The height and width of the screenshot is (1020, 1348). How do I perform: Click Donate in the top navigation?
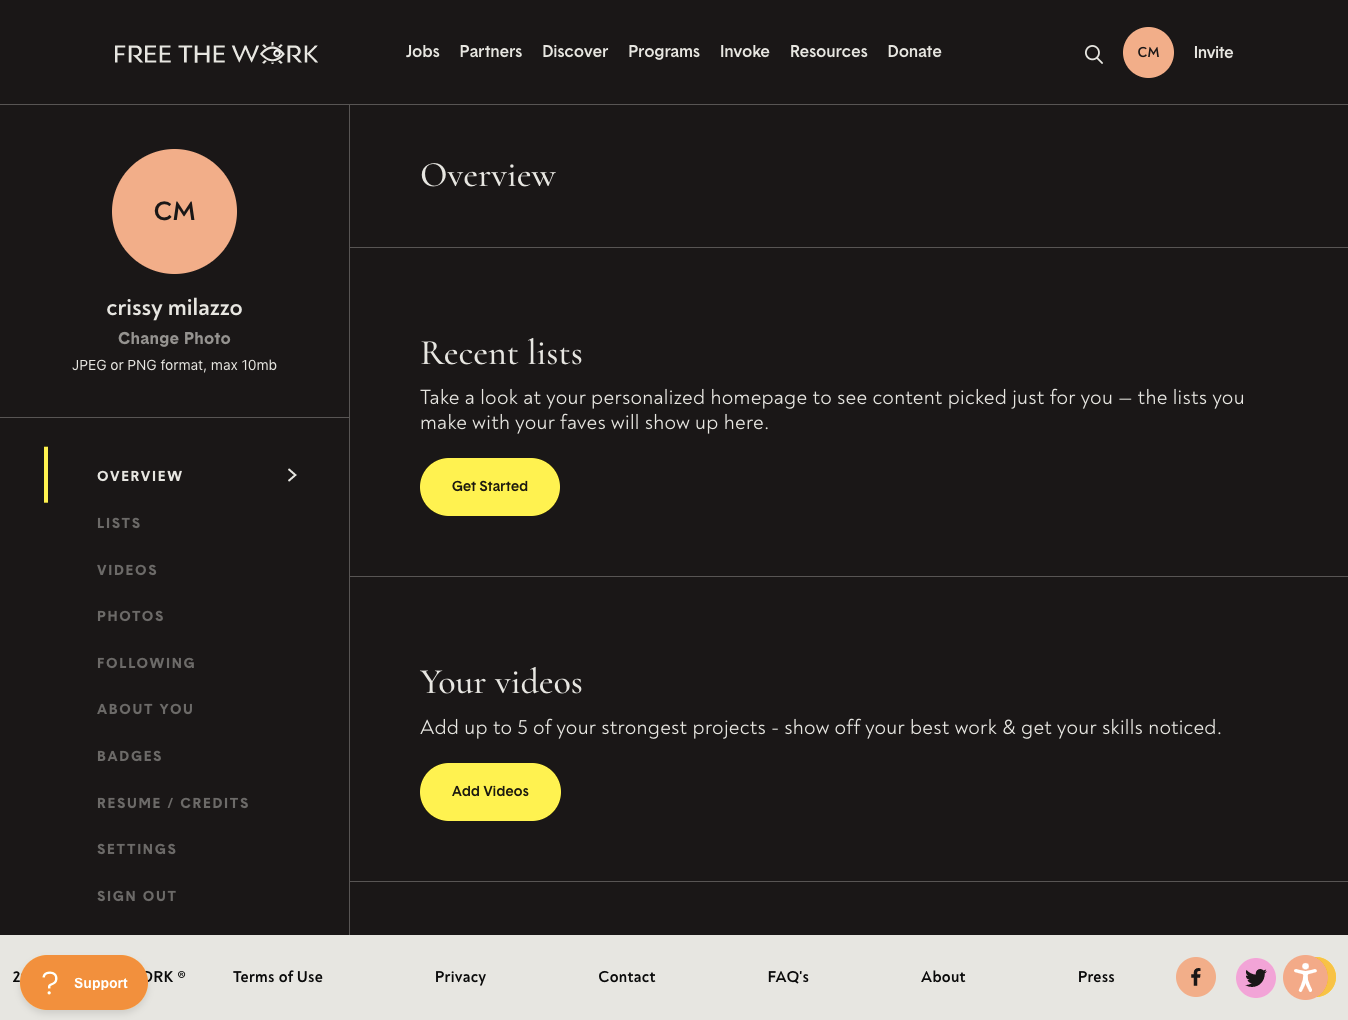click(914, 51)
